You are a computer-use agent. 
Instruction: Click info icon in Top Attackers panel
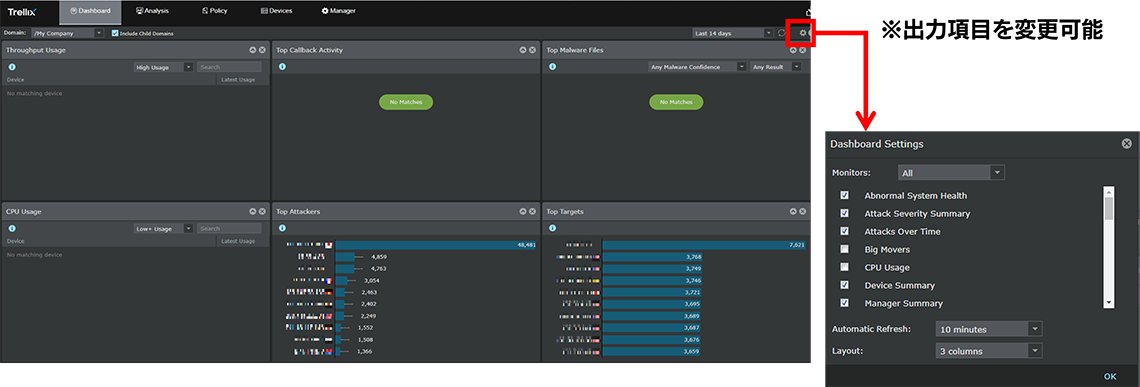[282, 228]
